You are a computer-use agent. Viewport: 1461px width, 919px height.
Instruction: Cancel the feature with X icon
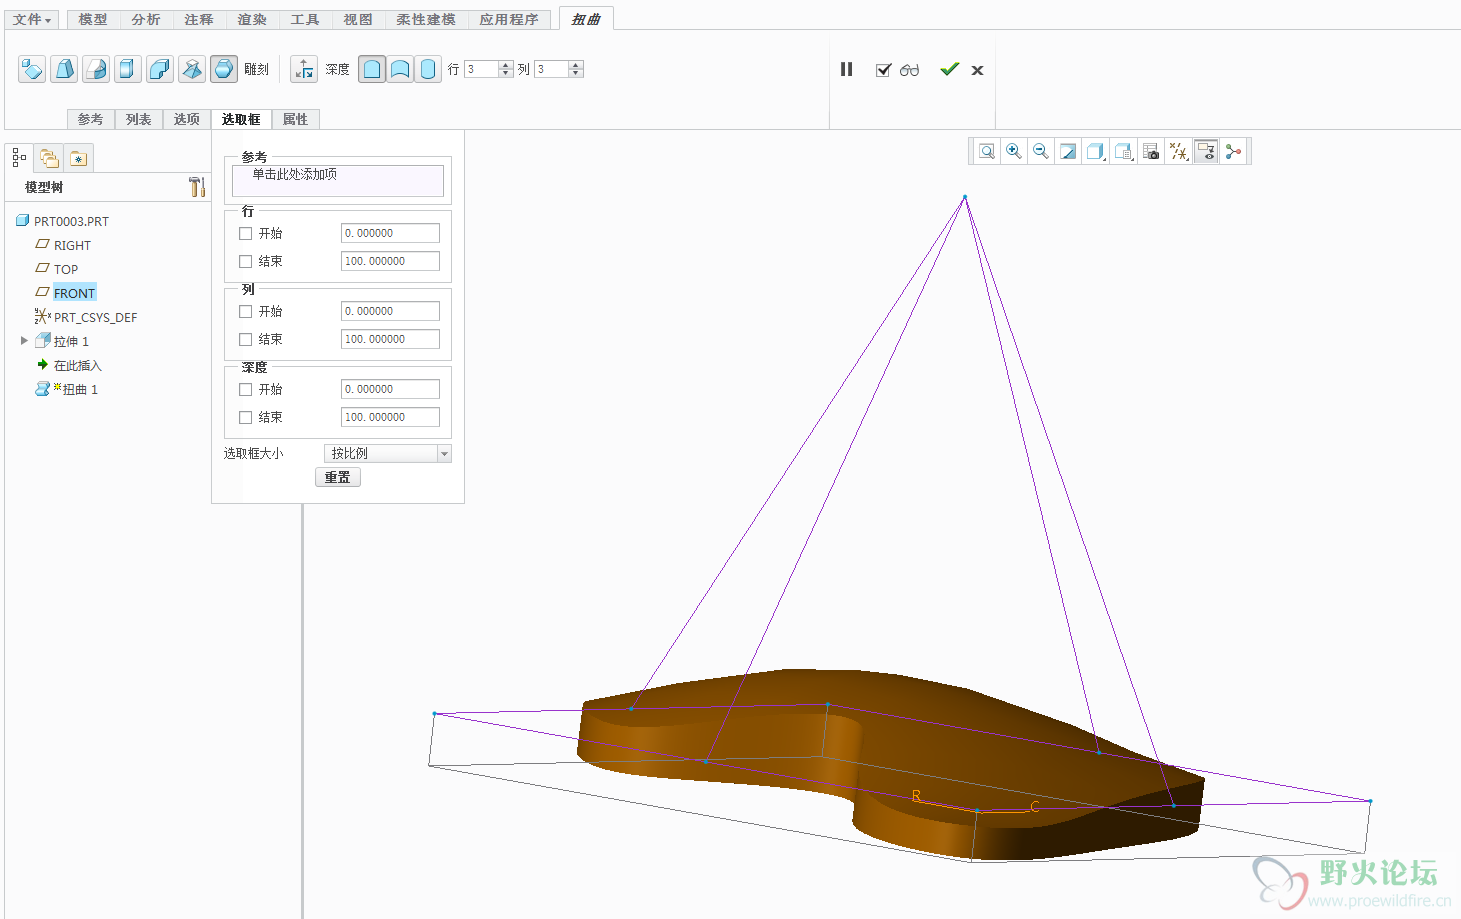[978, 70]
